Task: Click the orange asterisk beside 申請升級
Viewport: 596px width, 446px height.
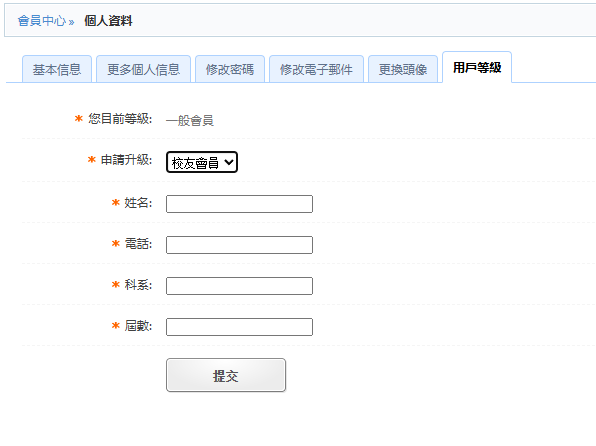Action: pyautogui.click(x=92, y=159)
